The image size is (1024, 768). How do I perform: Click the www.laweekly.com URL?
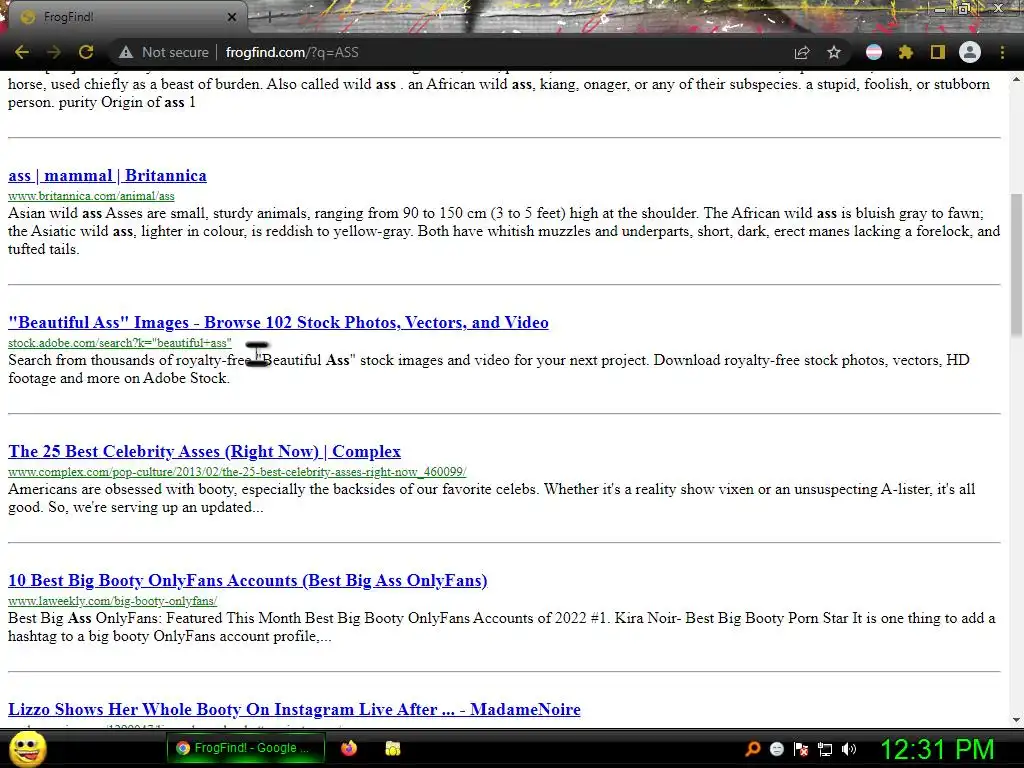point(112,601)
